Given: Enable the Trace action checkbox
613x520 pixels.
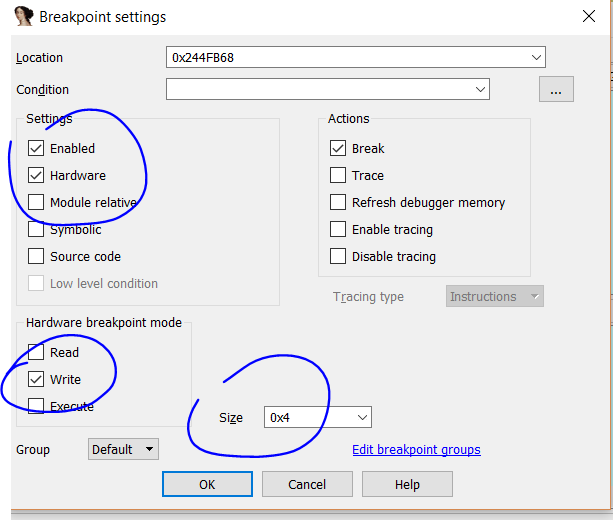Looking at the screenshot, I should point(339,176).
